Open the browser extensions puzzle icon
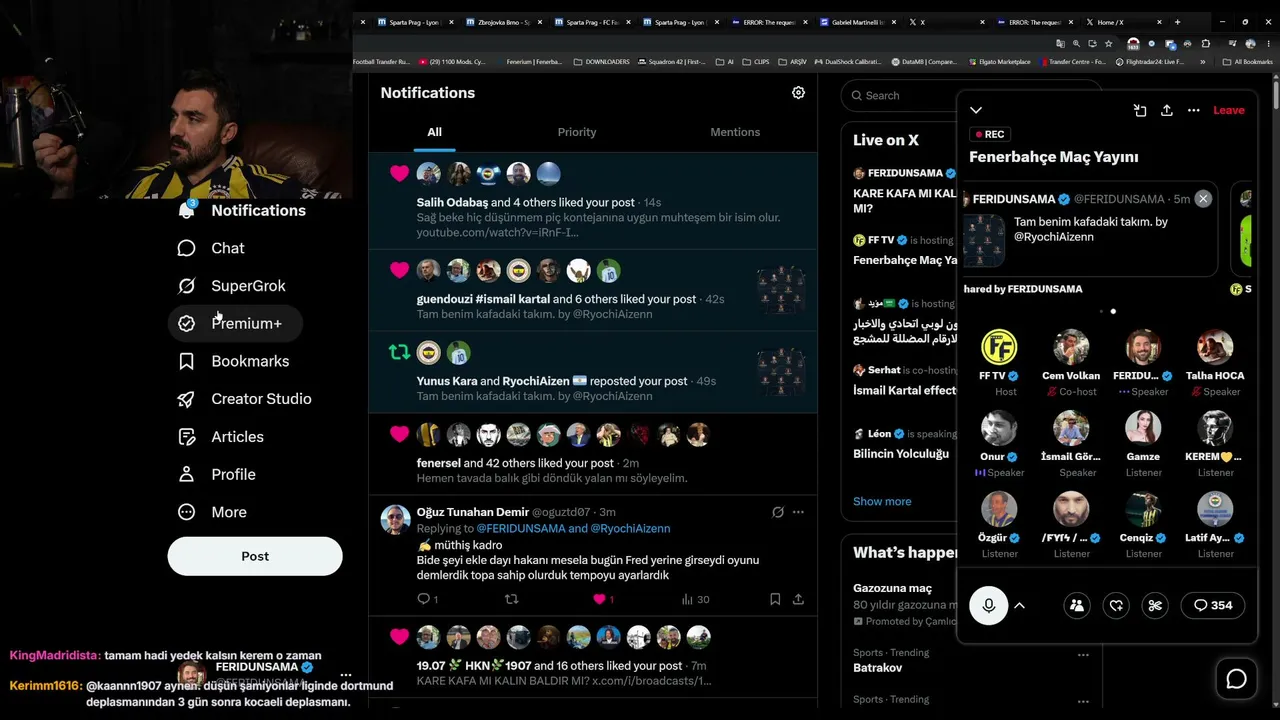 tap(1206, 44)
